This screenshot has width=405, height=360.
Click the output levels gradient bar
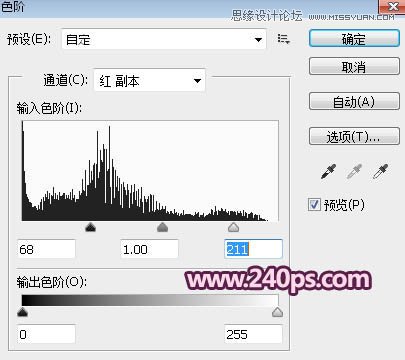click(x=150, y=300)
